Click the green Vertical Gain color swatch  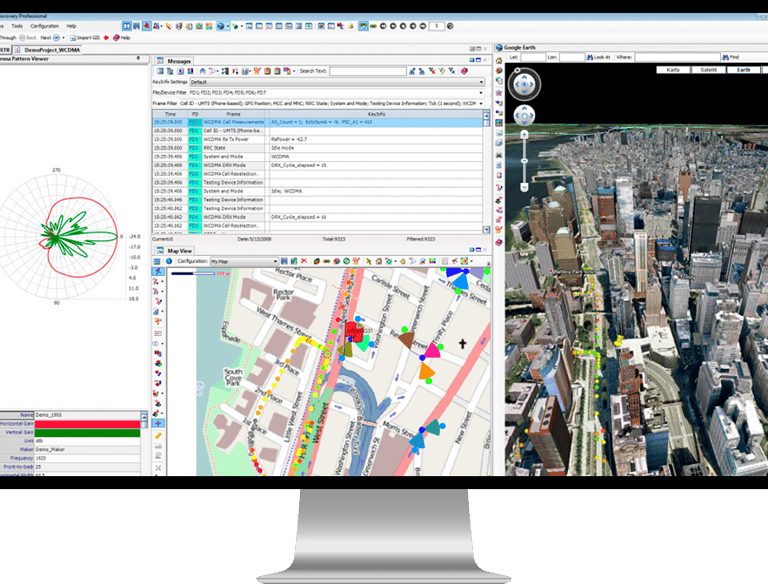pos(87,433)
